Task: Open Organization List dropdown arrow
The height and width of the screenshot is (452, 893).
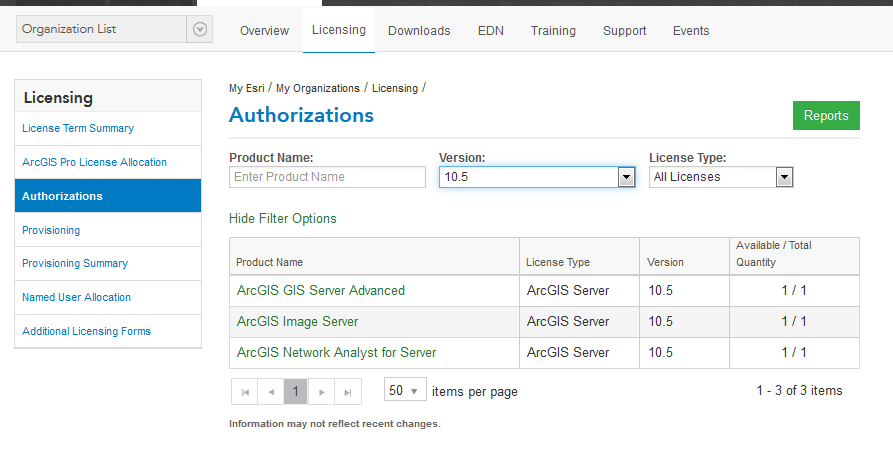Action: pos(200,30)
